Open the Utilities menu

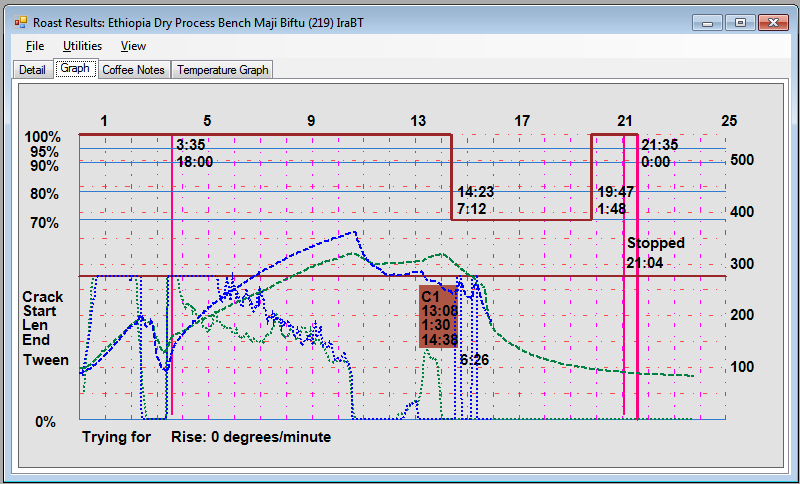pyautogui.click(x=82, y=46)
